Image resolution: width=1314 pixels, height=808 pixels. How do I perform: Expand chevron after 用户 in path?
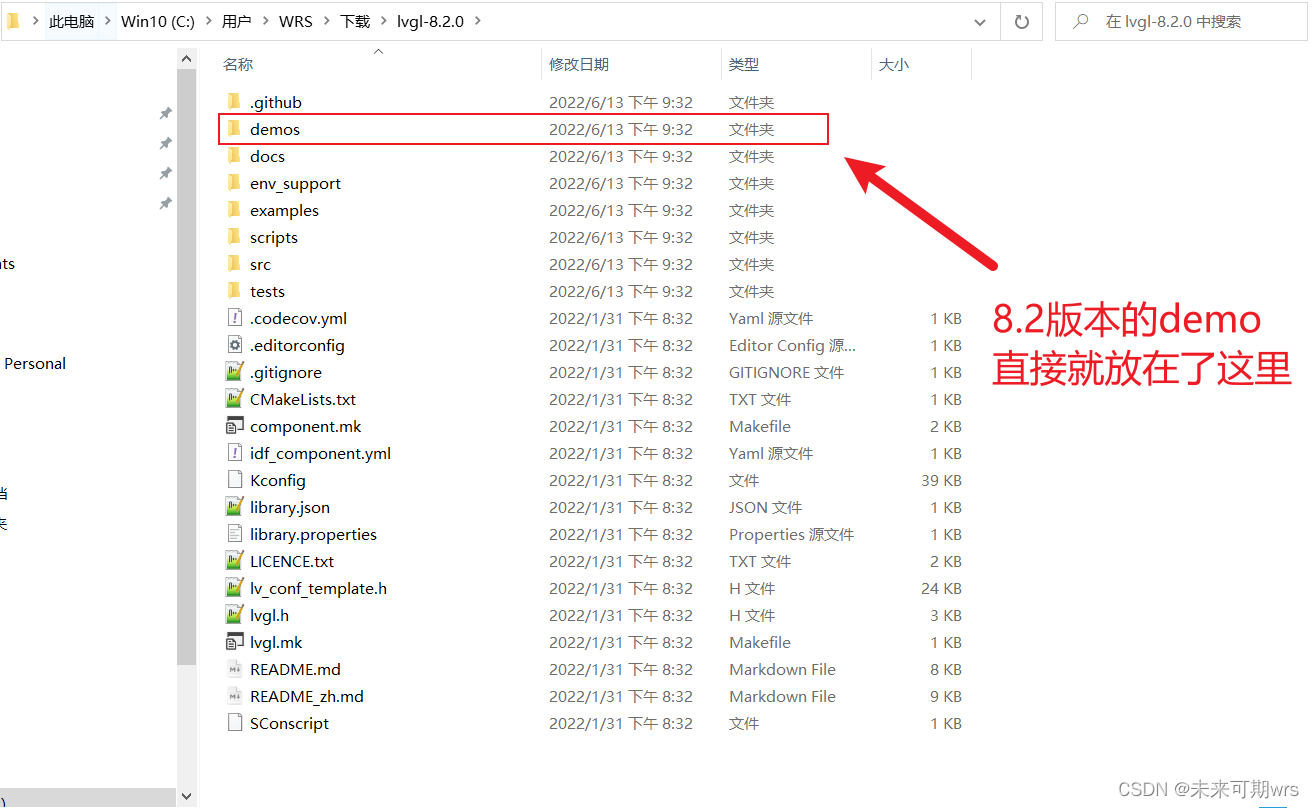pos(265,21)
